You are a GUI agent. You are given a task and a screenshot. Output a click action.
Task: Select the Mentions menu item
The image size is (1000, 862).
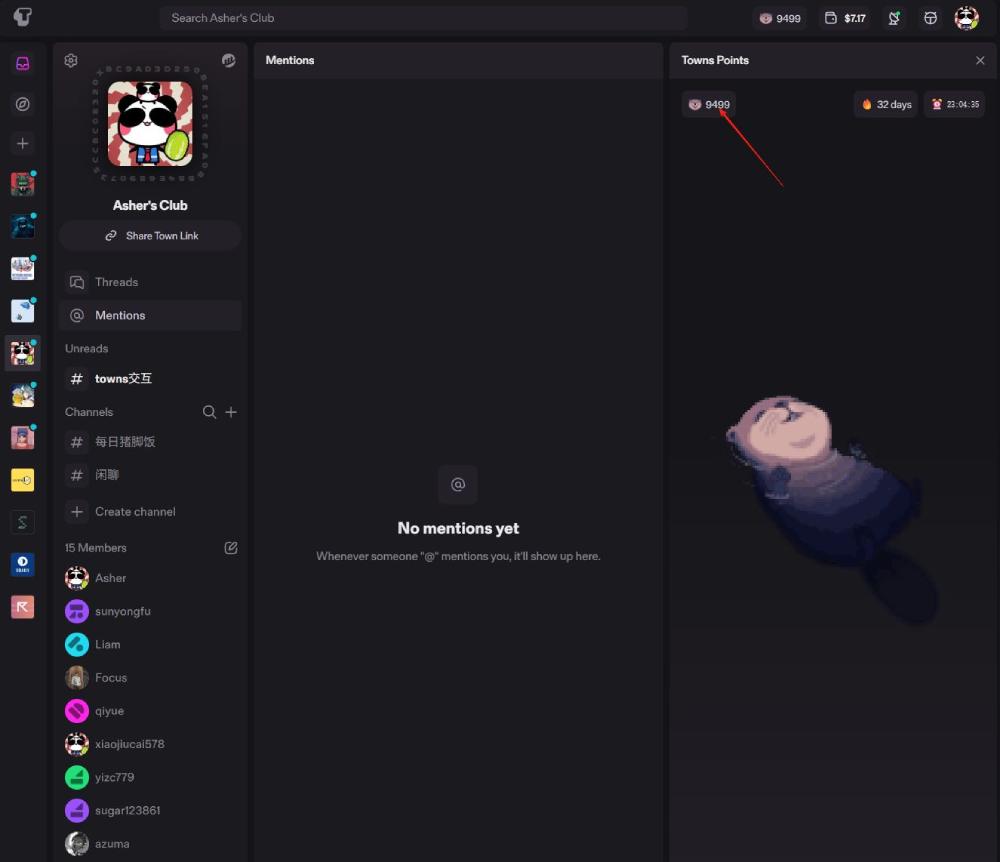click(120, 315)
